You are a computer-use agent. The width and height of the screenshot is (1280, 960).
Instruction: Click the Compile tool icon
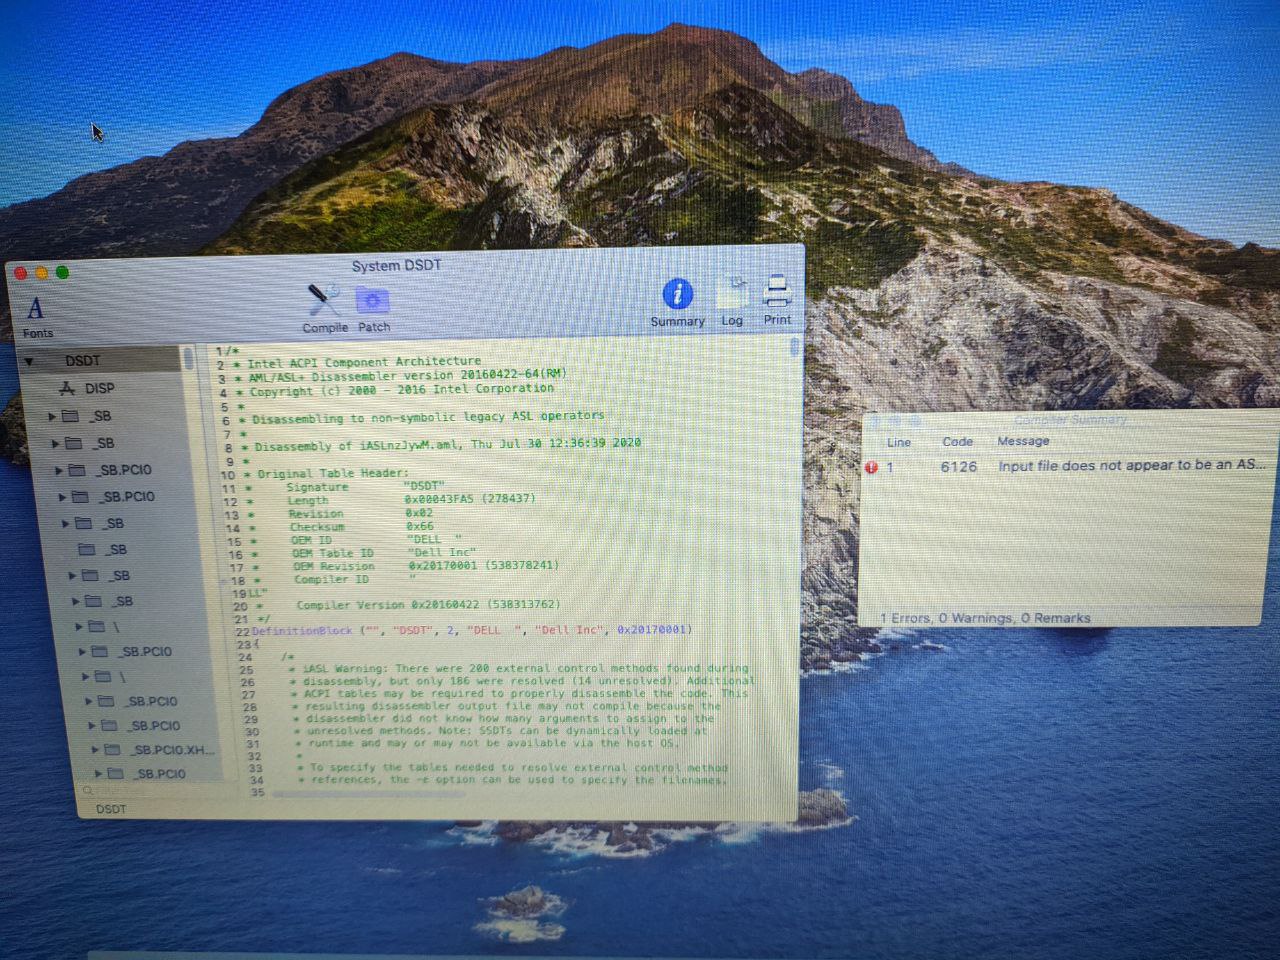click(323, 301)
